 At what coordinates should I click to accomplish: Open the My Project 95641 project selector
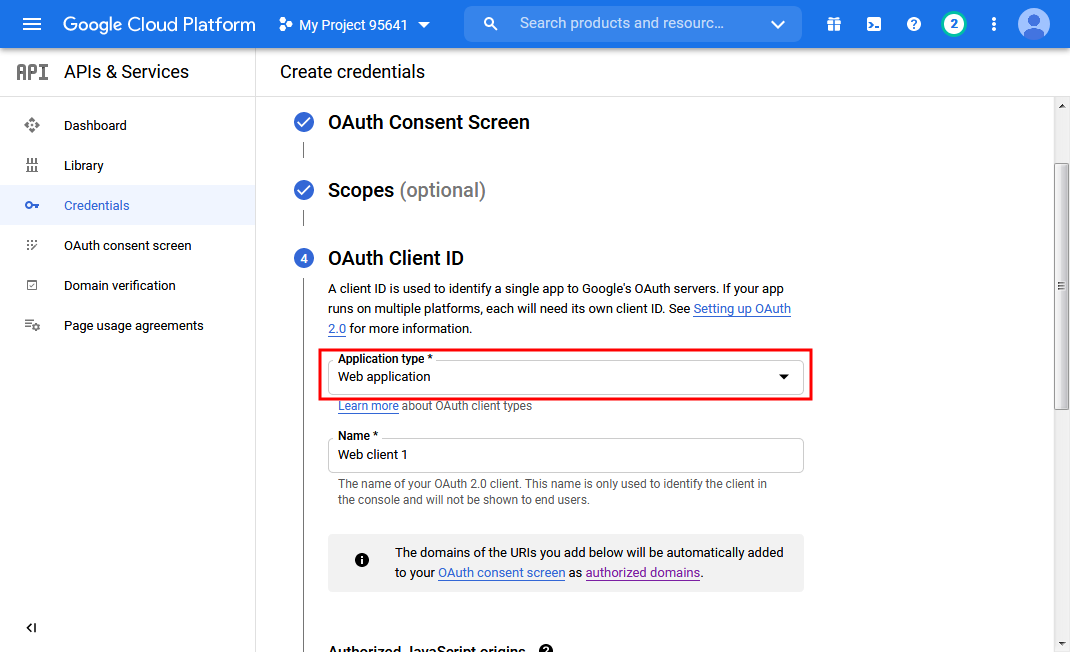point(355,25)
